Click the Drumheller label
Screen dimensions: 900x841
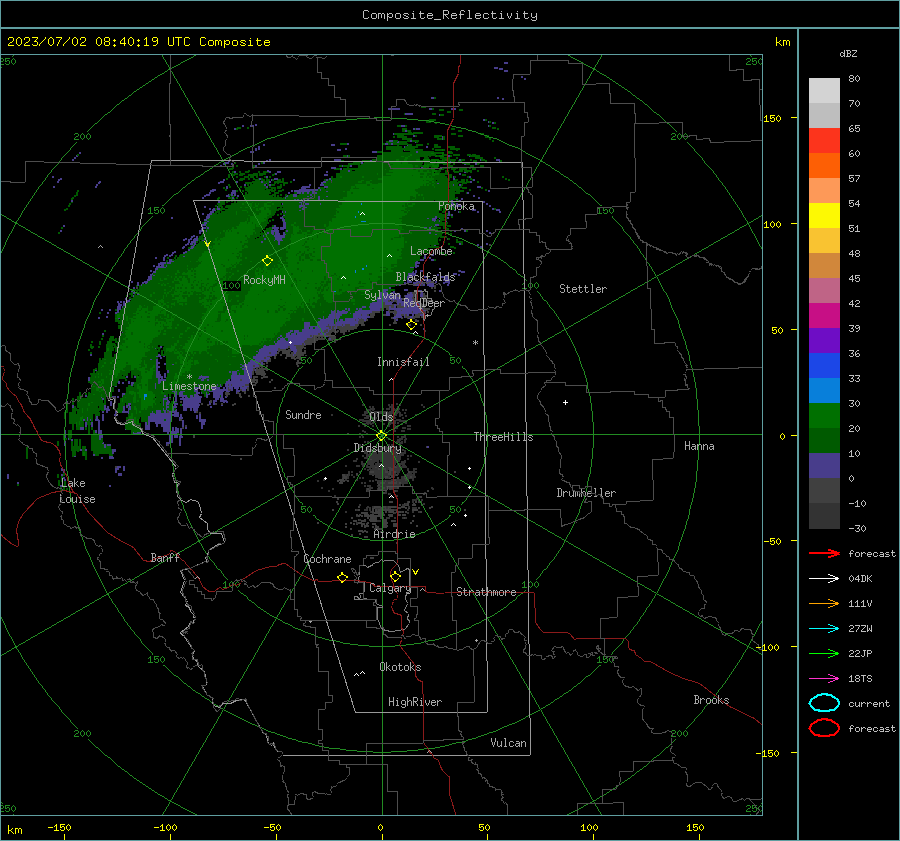click(586, 493)
